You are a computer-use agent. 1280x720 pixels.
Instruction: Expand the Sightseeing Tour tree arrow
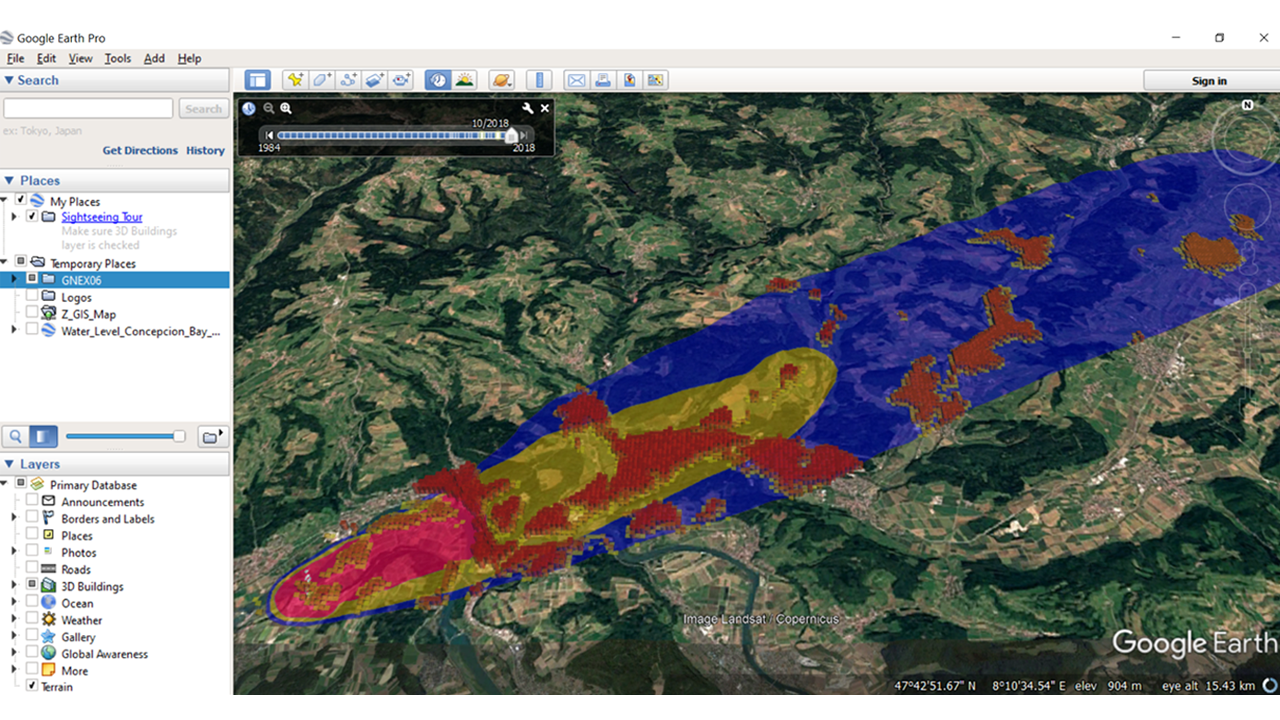14,216
